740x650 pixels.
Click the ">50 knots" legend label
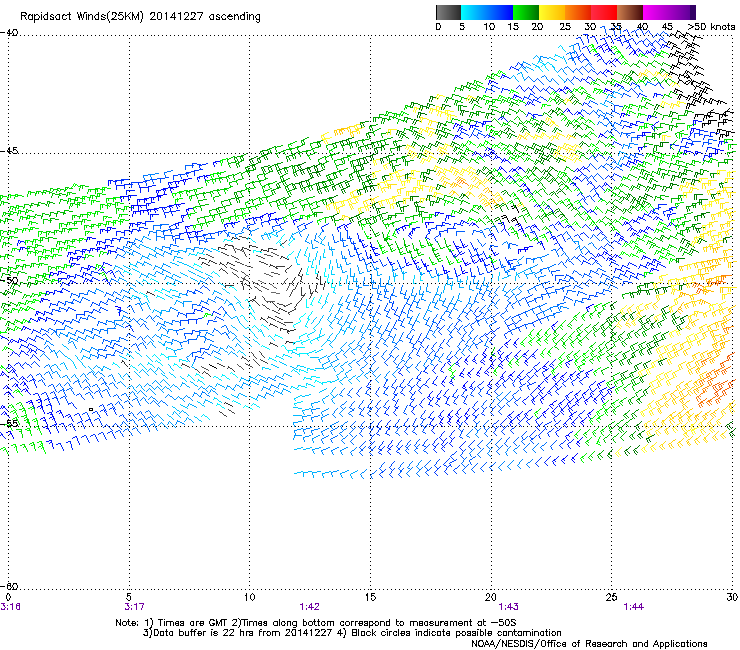coord(711,27)
